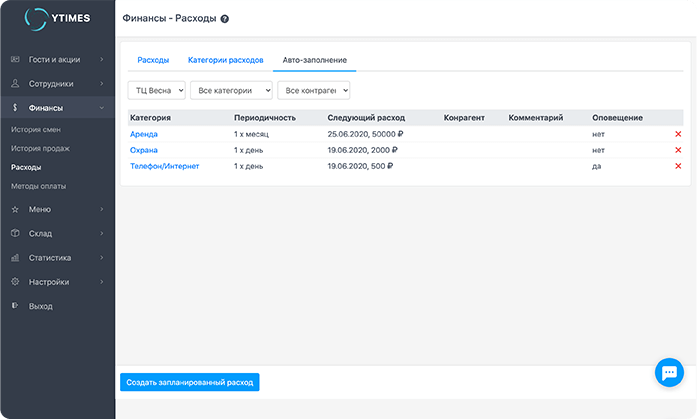Remove the Телефон/Интернет row with red X

(x=678, y=166)
